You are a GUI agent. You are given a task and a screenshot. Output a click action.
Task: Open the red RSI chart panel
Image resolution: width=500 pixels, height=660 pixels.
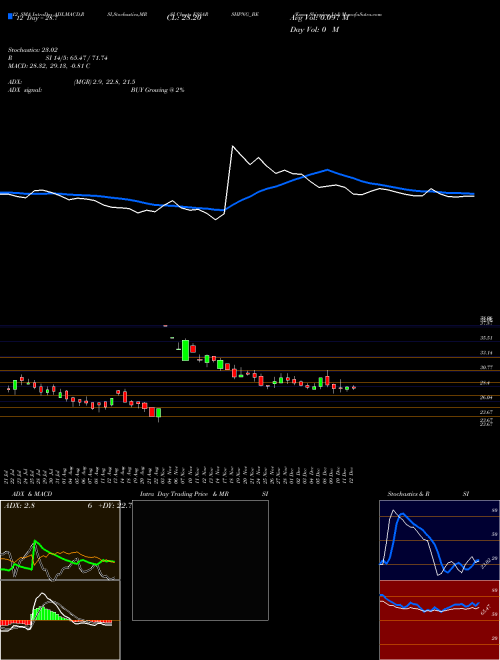coord(439,620)
